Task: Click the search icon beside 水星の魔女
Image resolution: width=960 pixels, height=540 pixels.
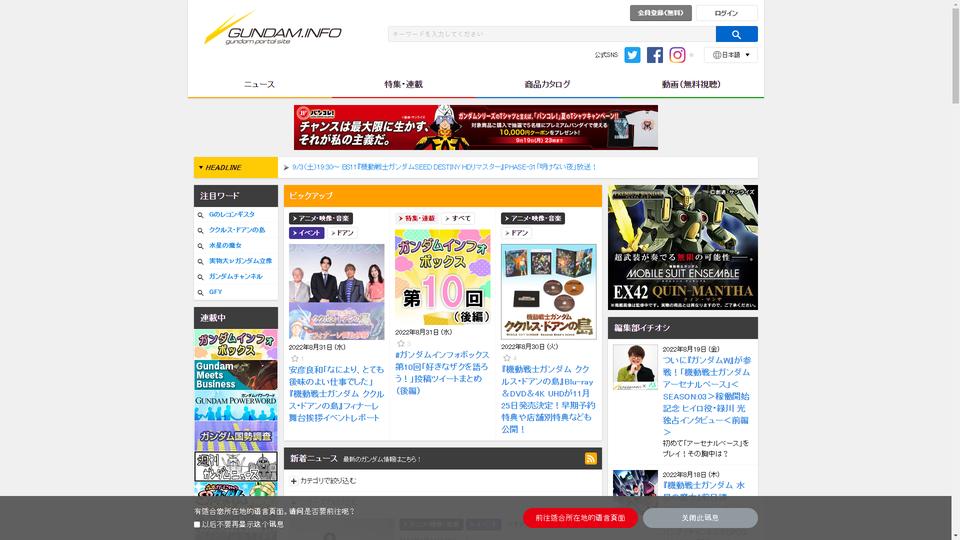Action: [x=200, y=246]
